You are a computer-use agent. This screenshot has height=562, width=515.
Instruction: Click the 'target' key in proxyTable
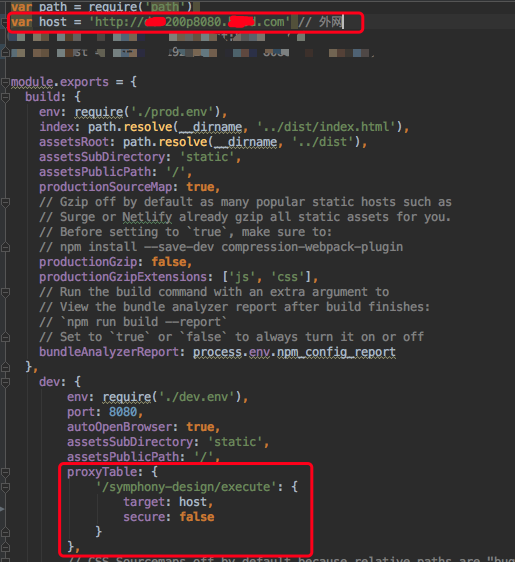pos(144,502)
